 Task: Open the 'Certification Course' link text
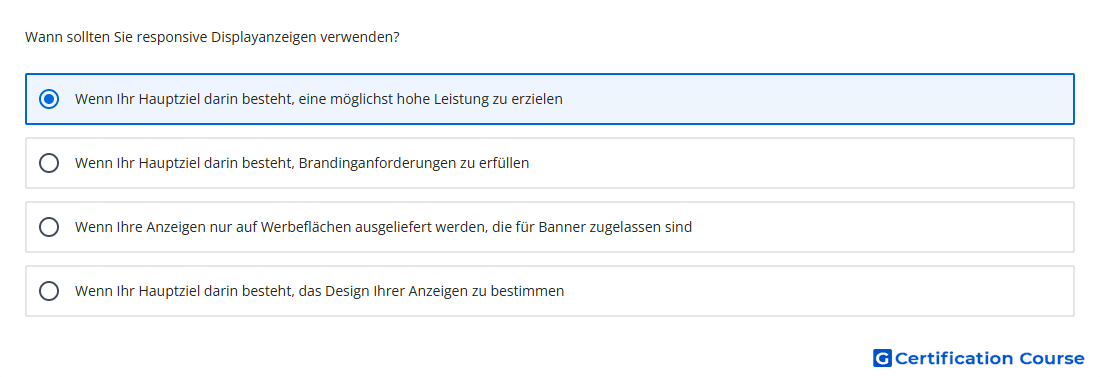(x=989, y=358)
